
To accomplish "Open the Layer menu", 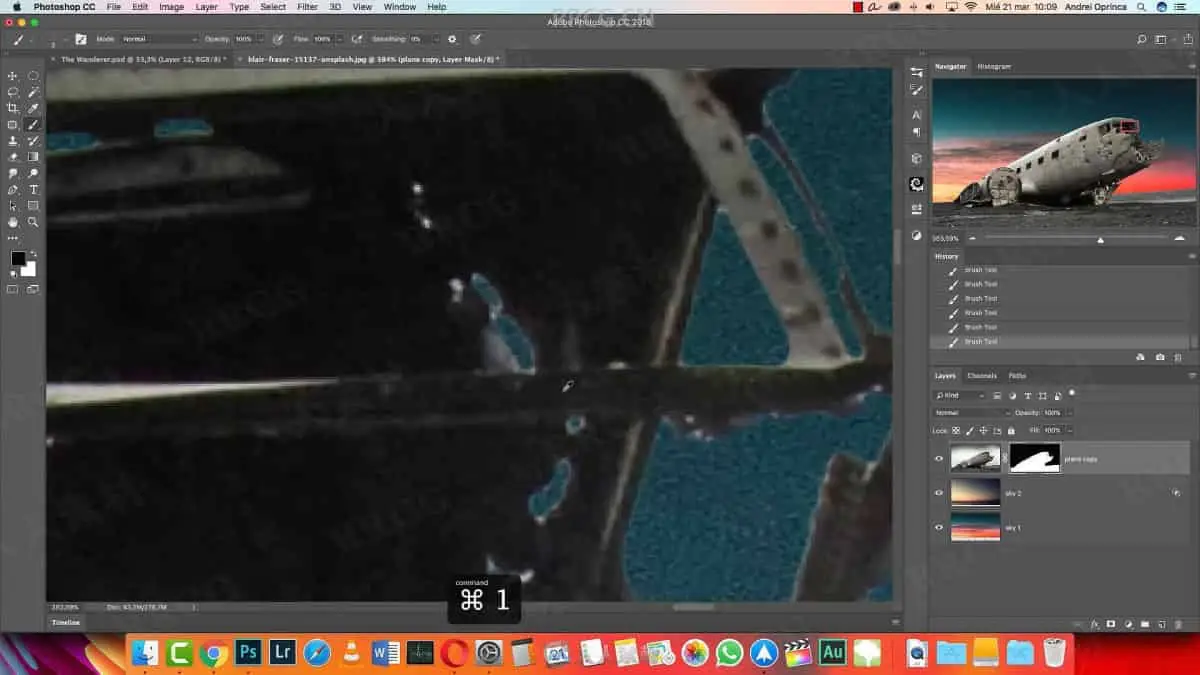I will tap(206, 7).
